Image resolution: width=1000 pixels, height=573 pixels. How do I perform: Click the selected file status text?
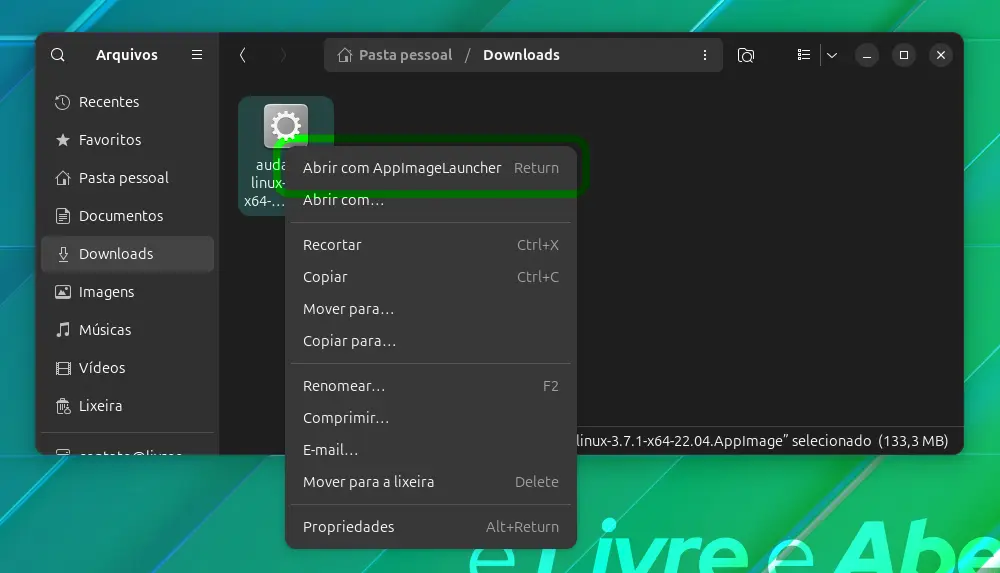point(762,441)
